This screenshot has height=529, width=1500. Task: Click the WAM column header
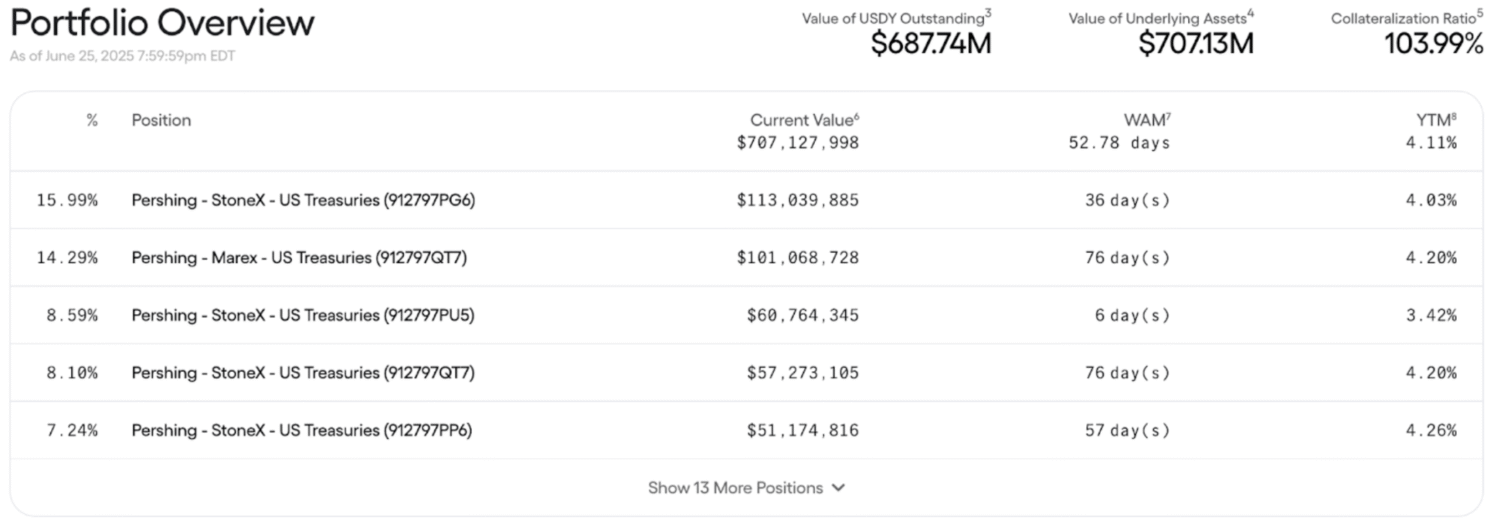point(1144,120)
